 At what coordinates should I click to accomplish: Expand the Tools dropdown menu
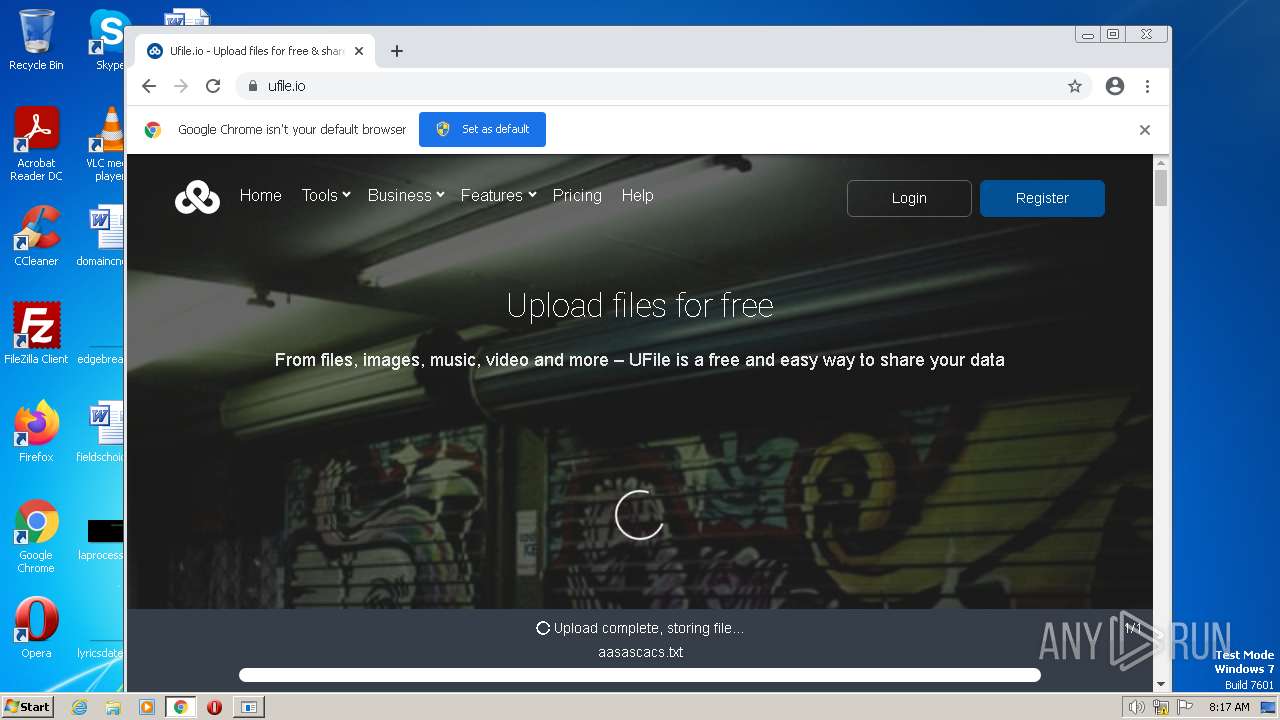[x=326, y=196]
